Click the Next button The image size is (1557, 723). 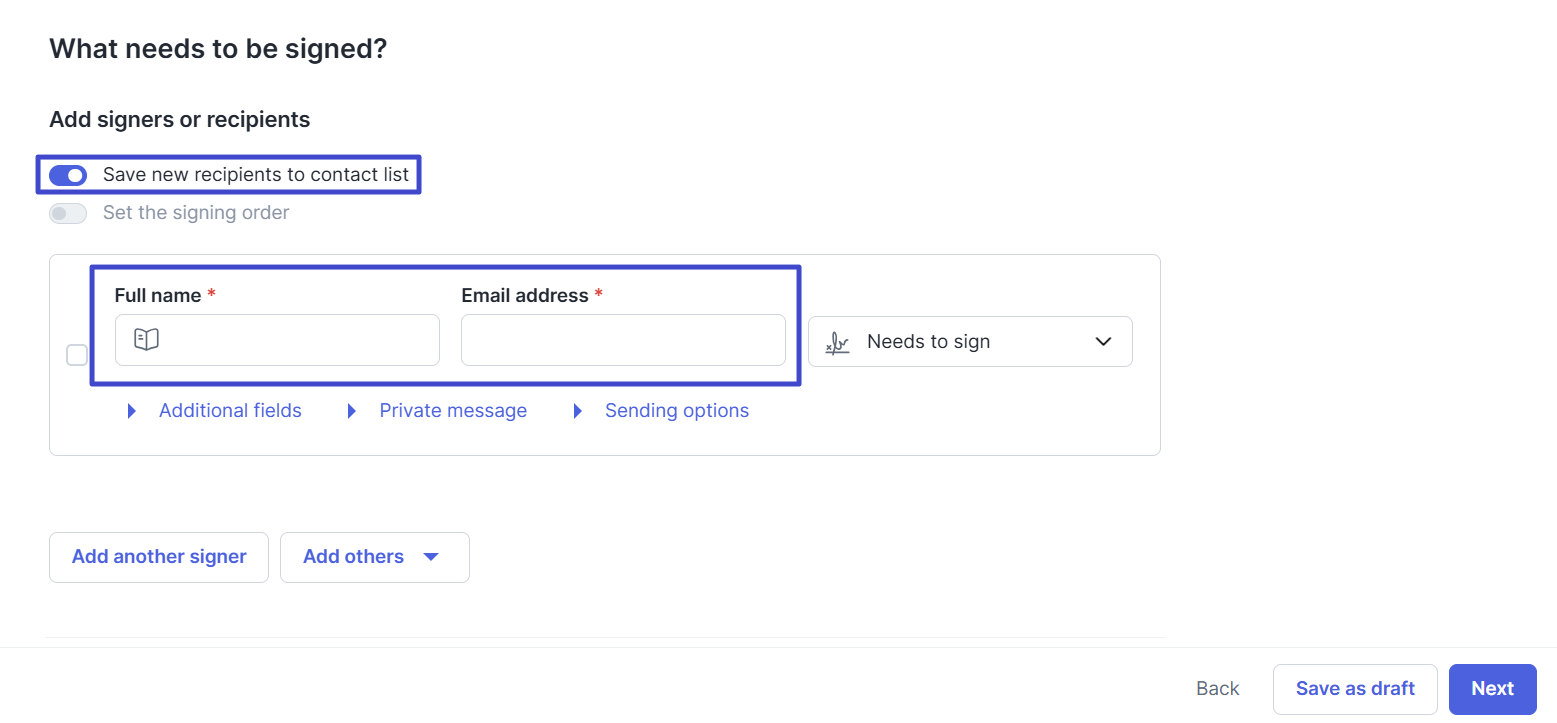[x=1493, y=689]
